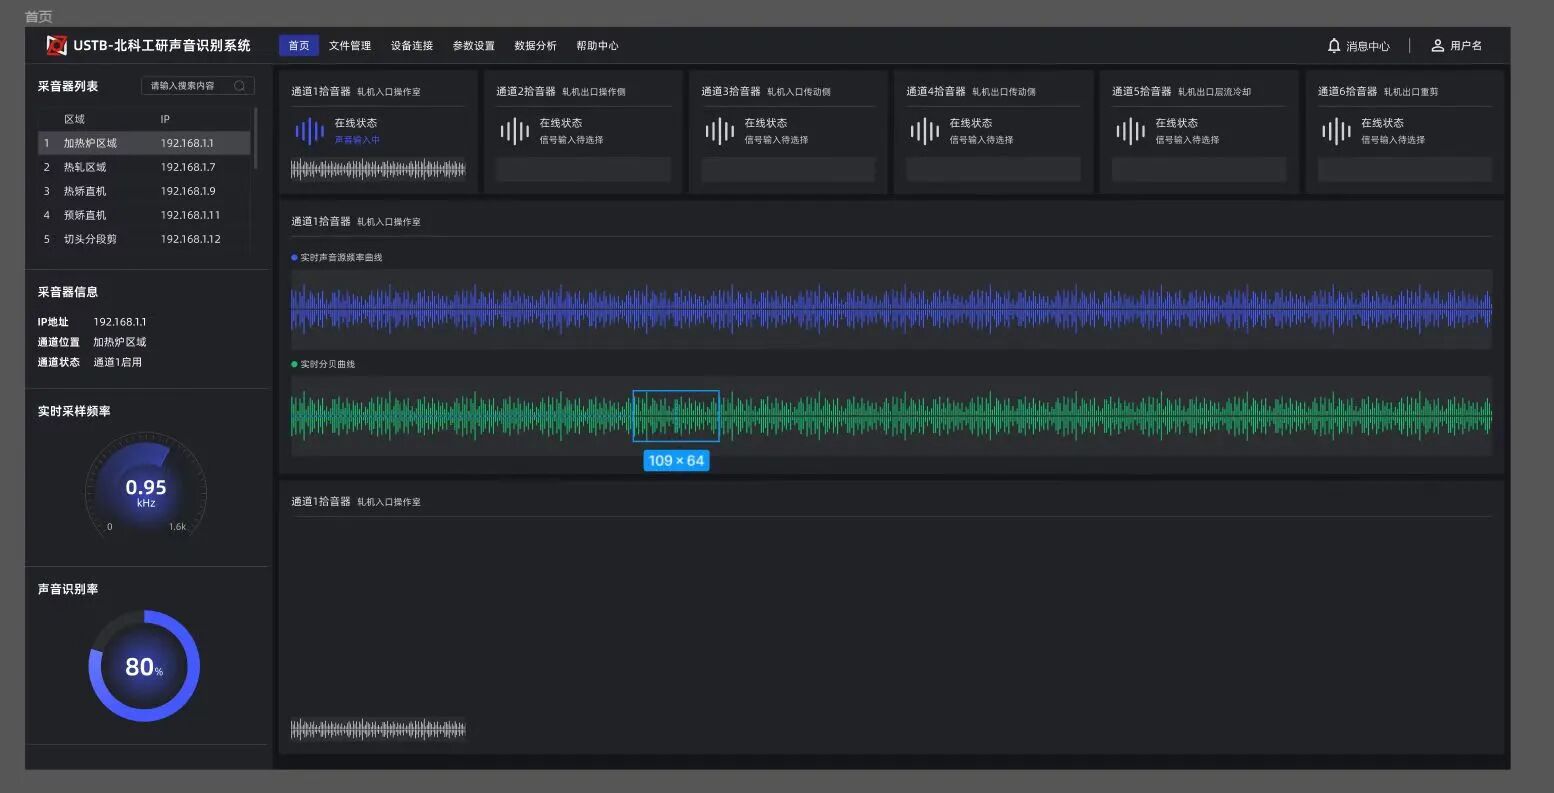Click the 请输入搜索内容 search field
Viewport: 1554px width, 793px height.
(188, 86)
